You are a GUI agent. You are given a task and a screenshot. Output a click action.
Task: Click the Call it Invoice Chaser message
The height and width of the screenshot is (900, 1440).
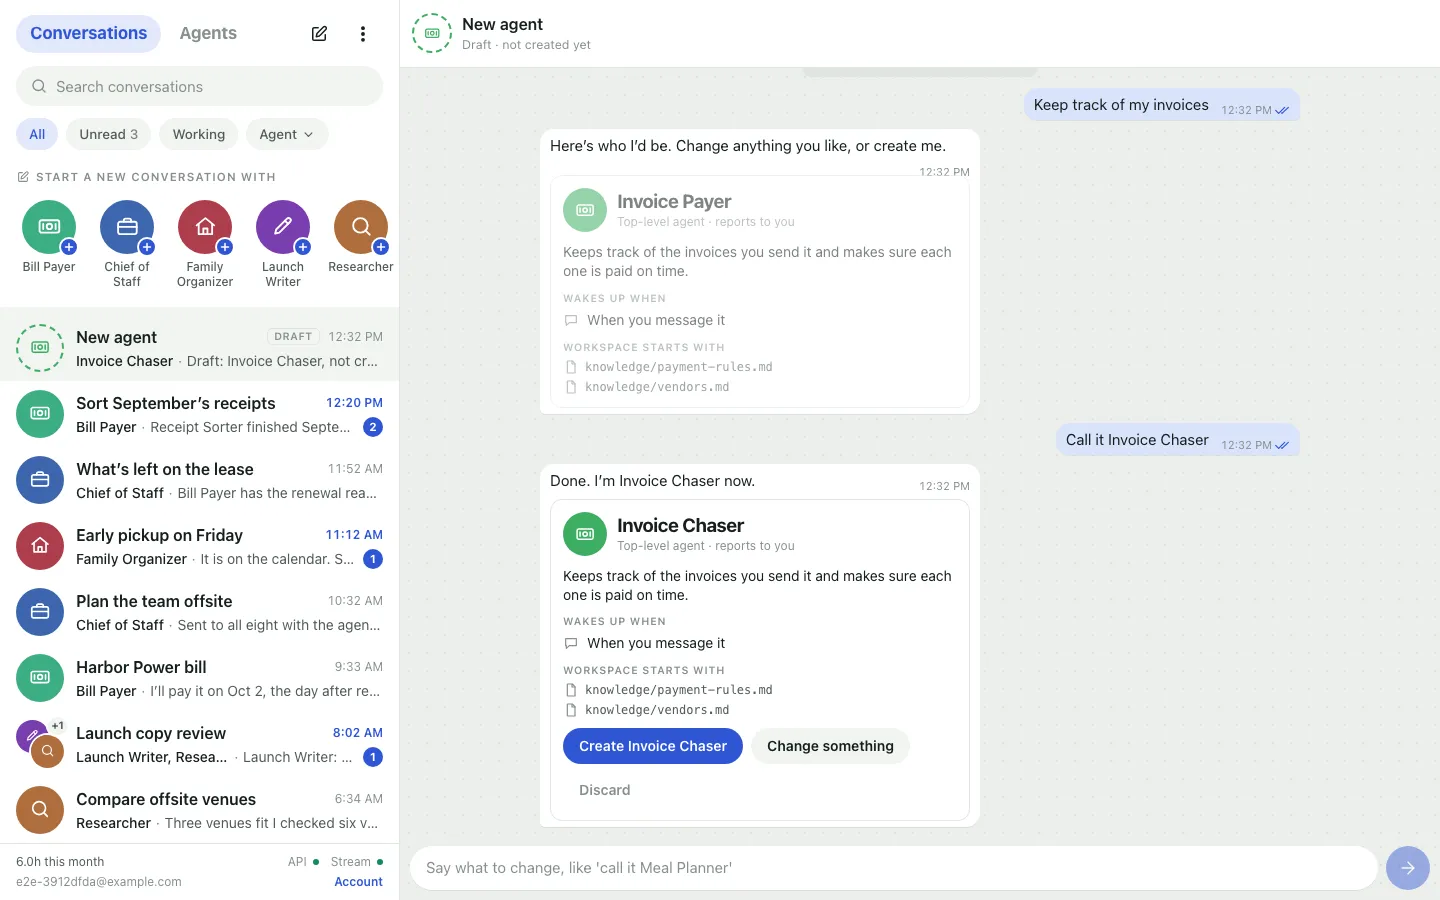(x=1177, y=440)
